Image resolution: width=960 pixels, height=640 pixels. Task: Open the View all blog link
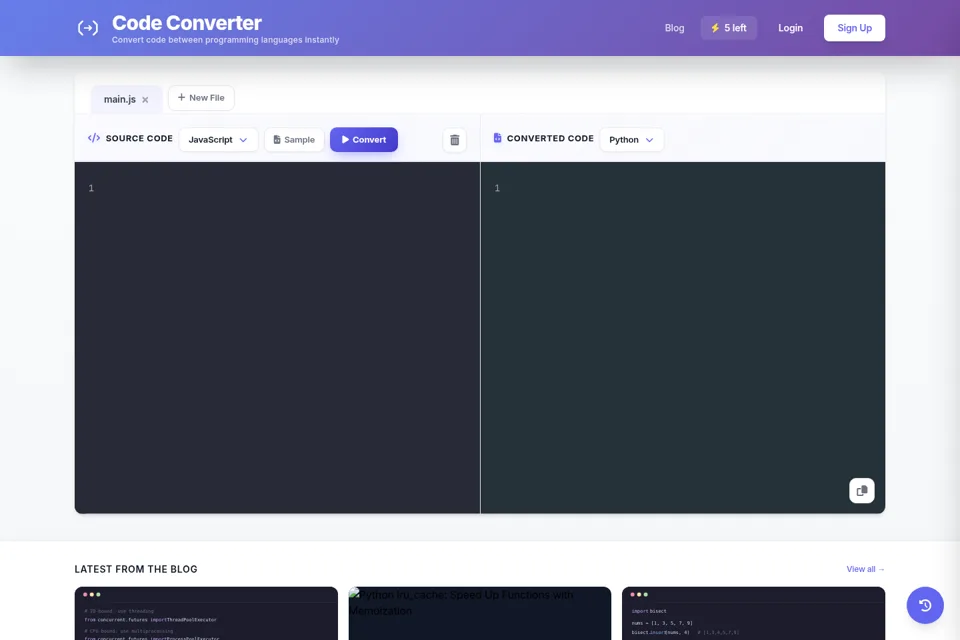(x=865, y=569)
